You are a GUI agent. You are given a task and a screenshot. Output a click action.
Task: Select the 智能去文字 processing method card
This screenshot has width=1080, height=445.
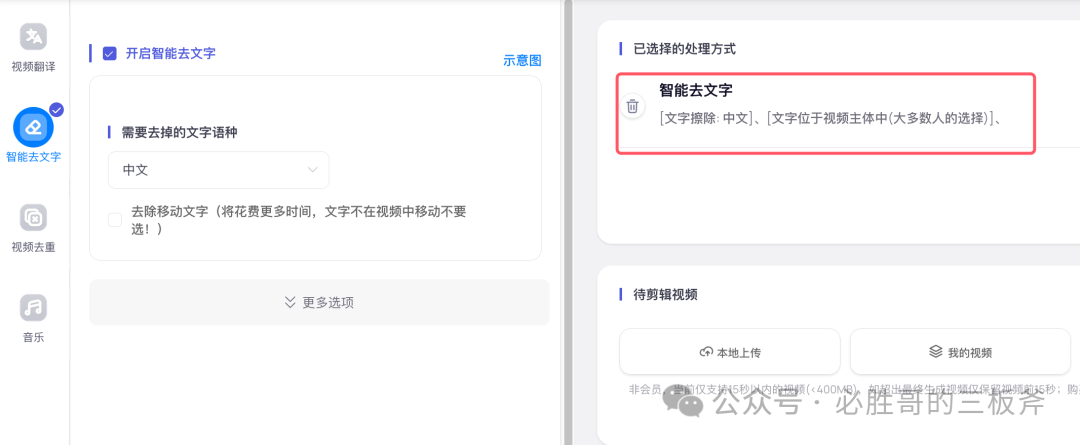[x=825, y=113]
